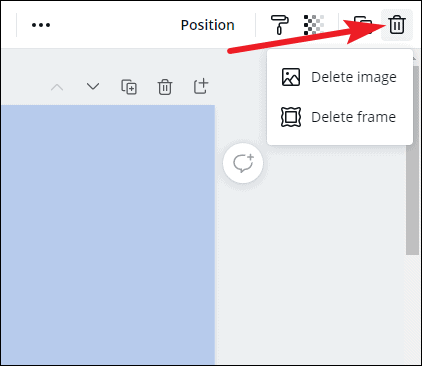Select the Copy style paint roller icon

280,25
